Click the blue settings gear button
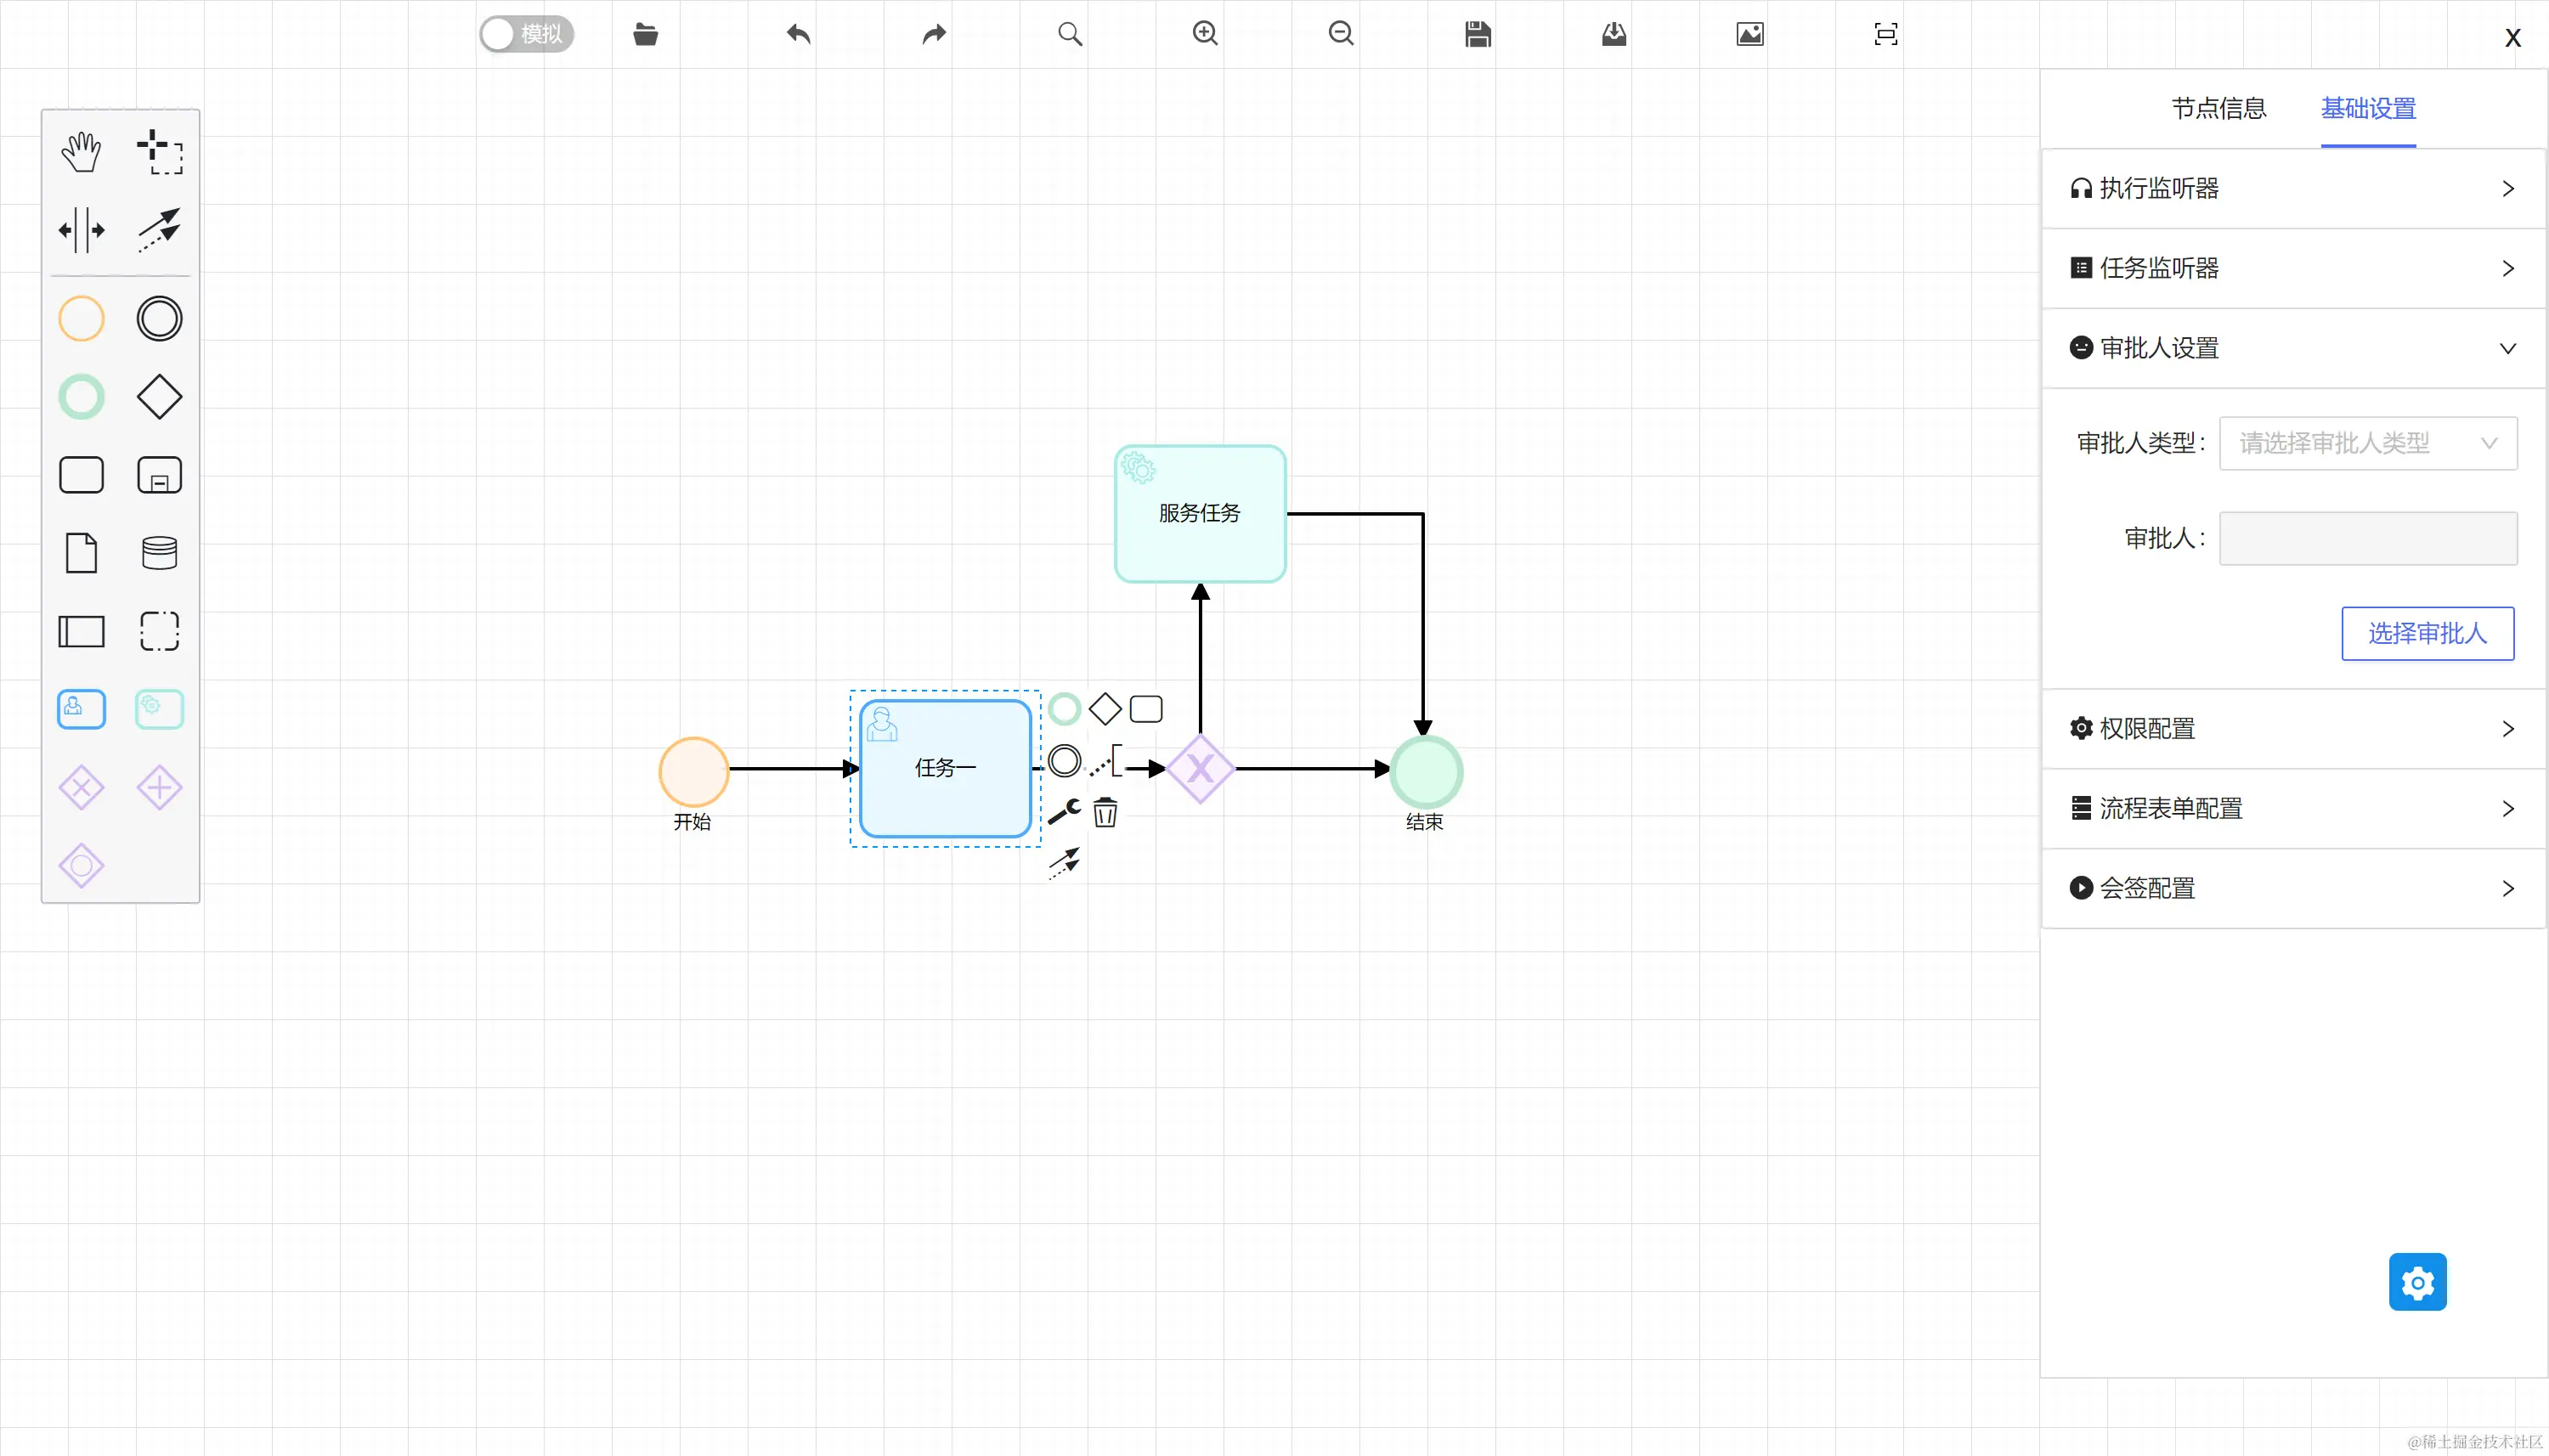The height and width of the screenshot is (1456, 2549). 2417,1281
